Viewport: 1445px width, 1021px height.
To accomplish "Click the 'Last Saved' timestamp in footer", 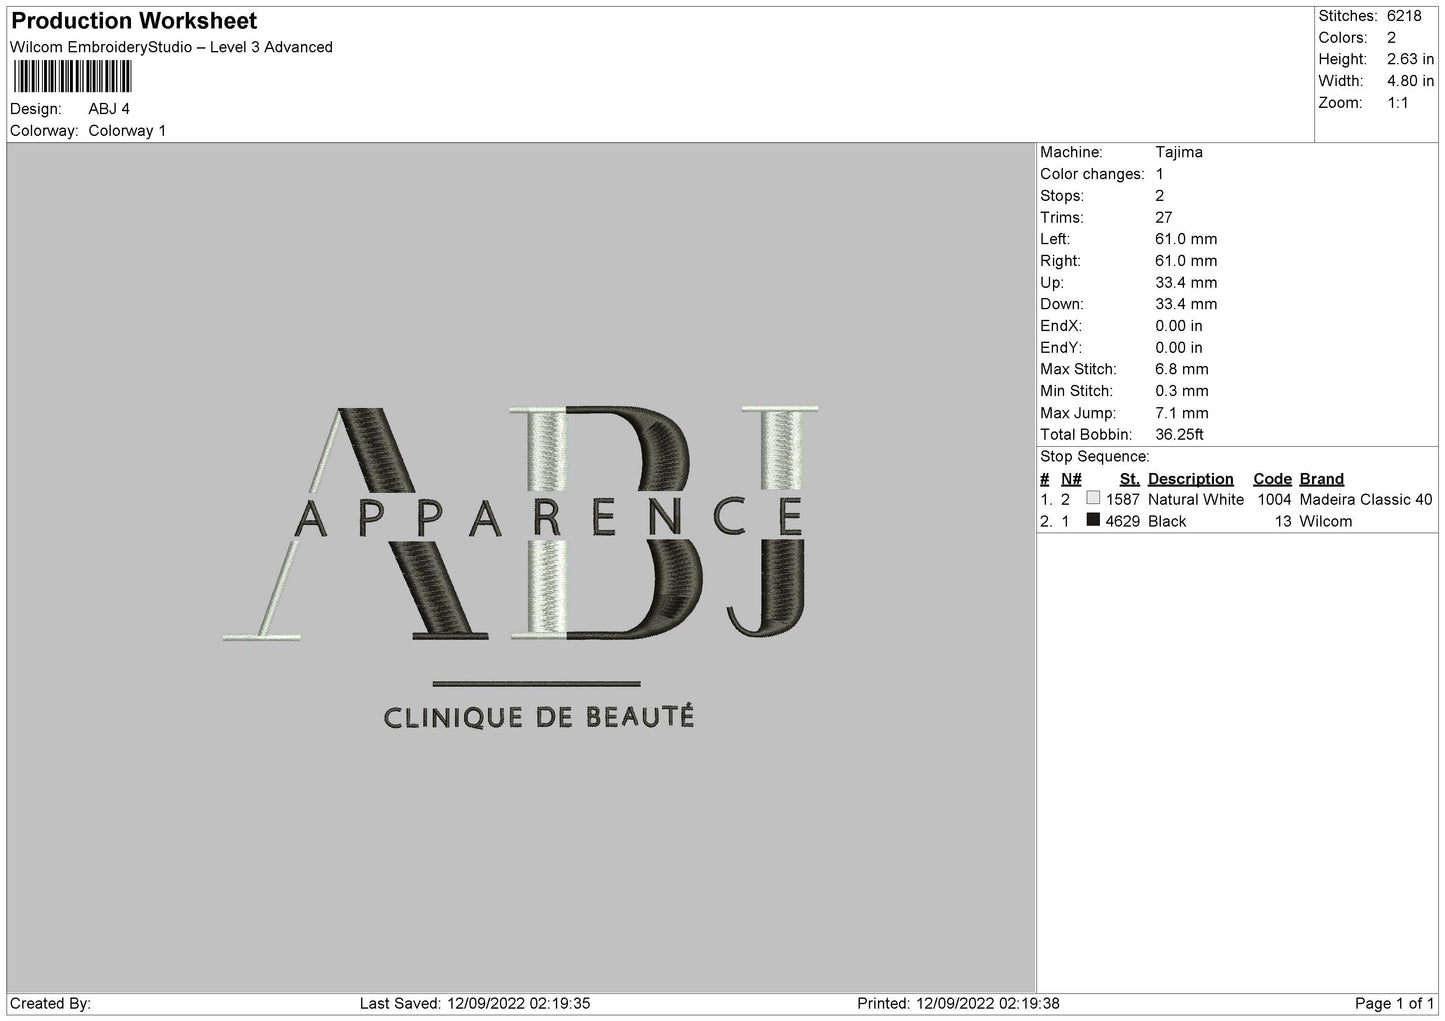I will (x=473, y=1003).
